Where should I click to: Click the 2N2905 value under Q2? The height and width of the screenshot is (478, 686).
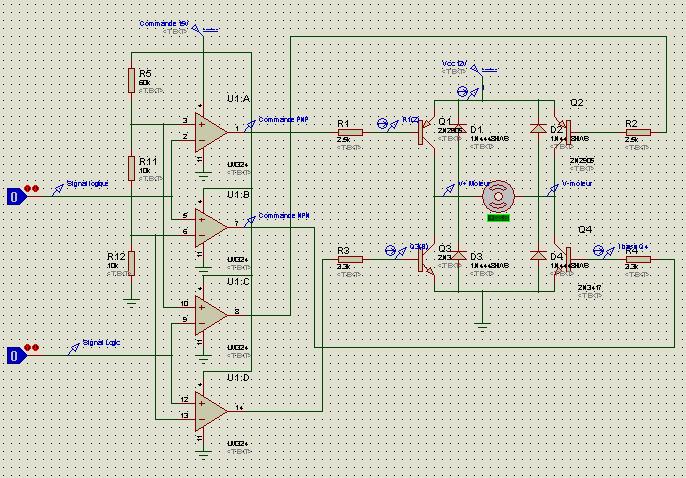click(x=581, y=160)
